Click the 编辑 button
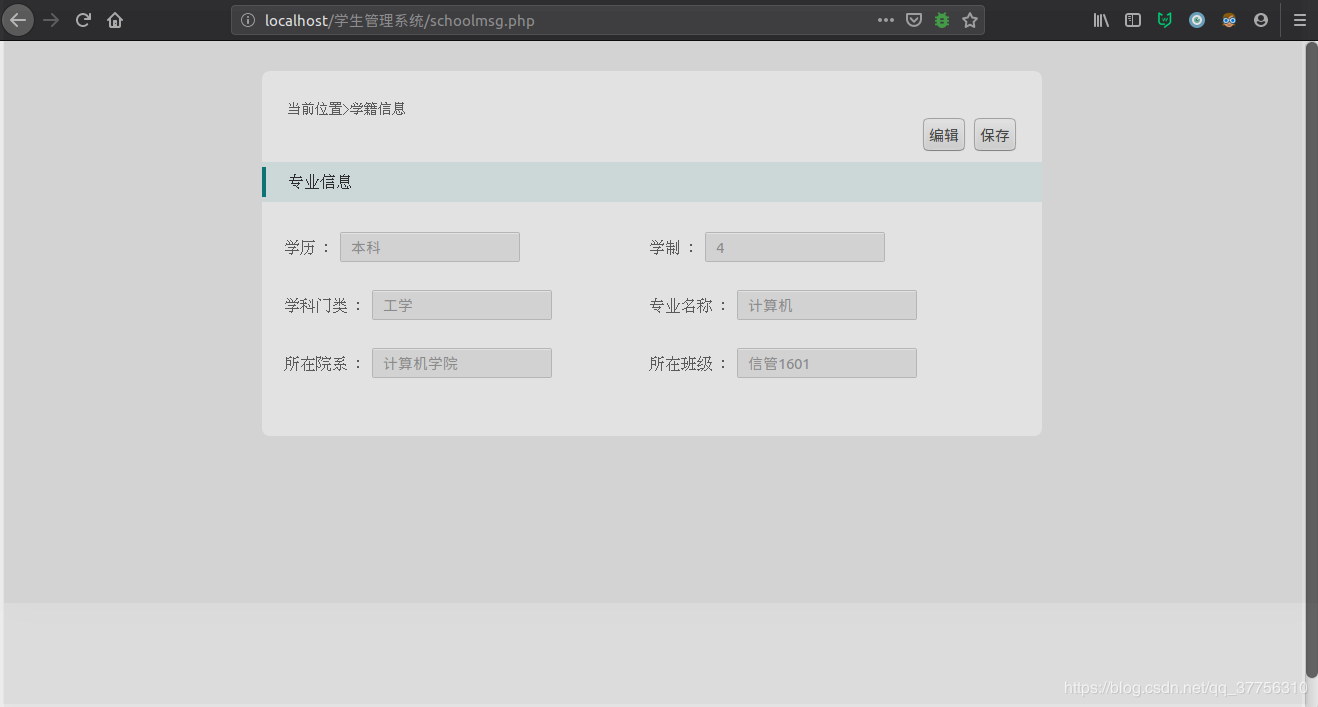Screen dimensions: 1318x707 click(x=943, y=134)
